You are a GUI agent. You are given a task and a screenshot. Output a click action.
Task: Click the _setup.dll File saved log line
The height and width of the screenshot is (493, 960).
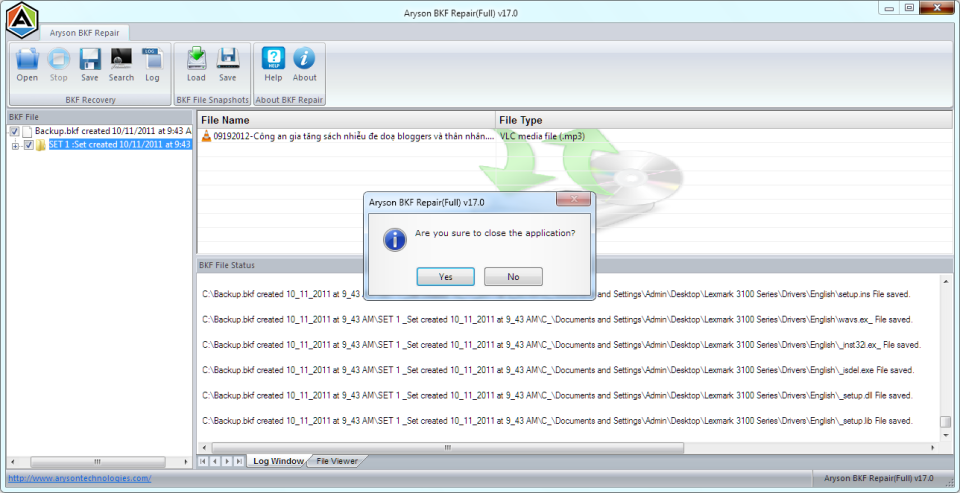click(557, 395)
